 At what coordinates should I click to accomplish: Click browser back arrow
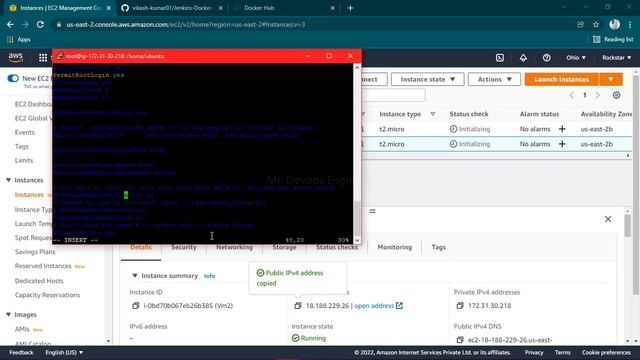(10, 24)
